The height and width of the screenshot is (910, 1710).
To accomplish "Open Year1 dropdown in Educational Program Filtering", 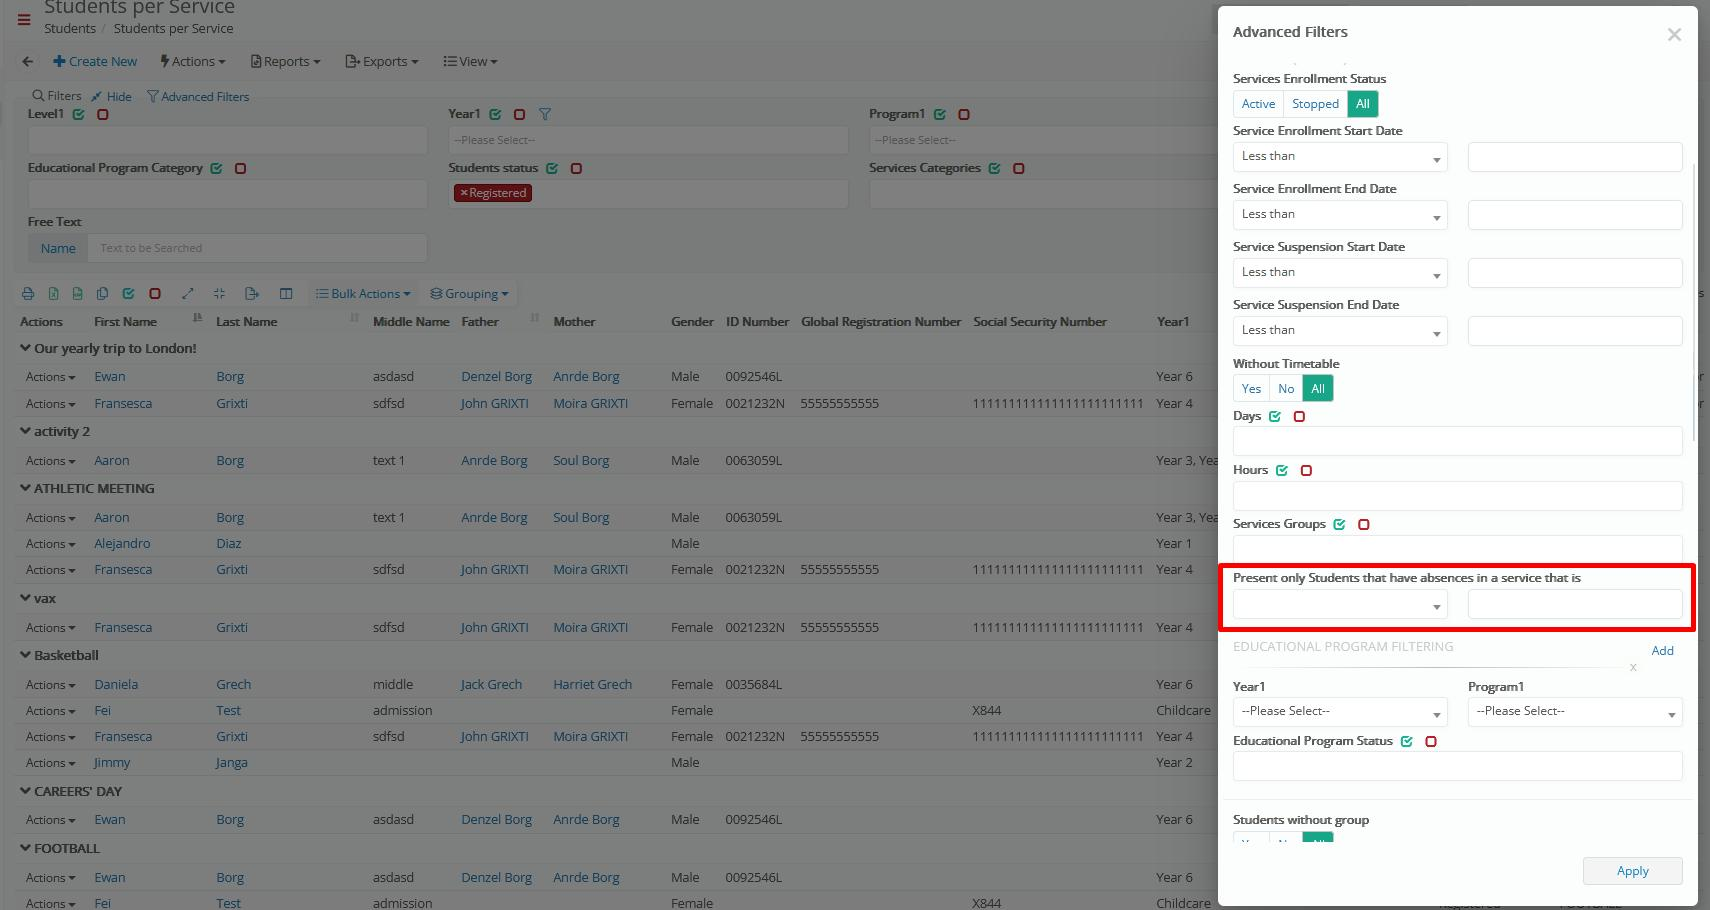I will pos(1340,712).
